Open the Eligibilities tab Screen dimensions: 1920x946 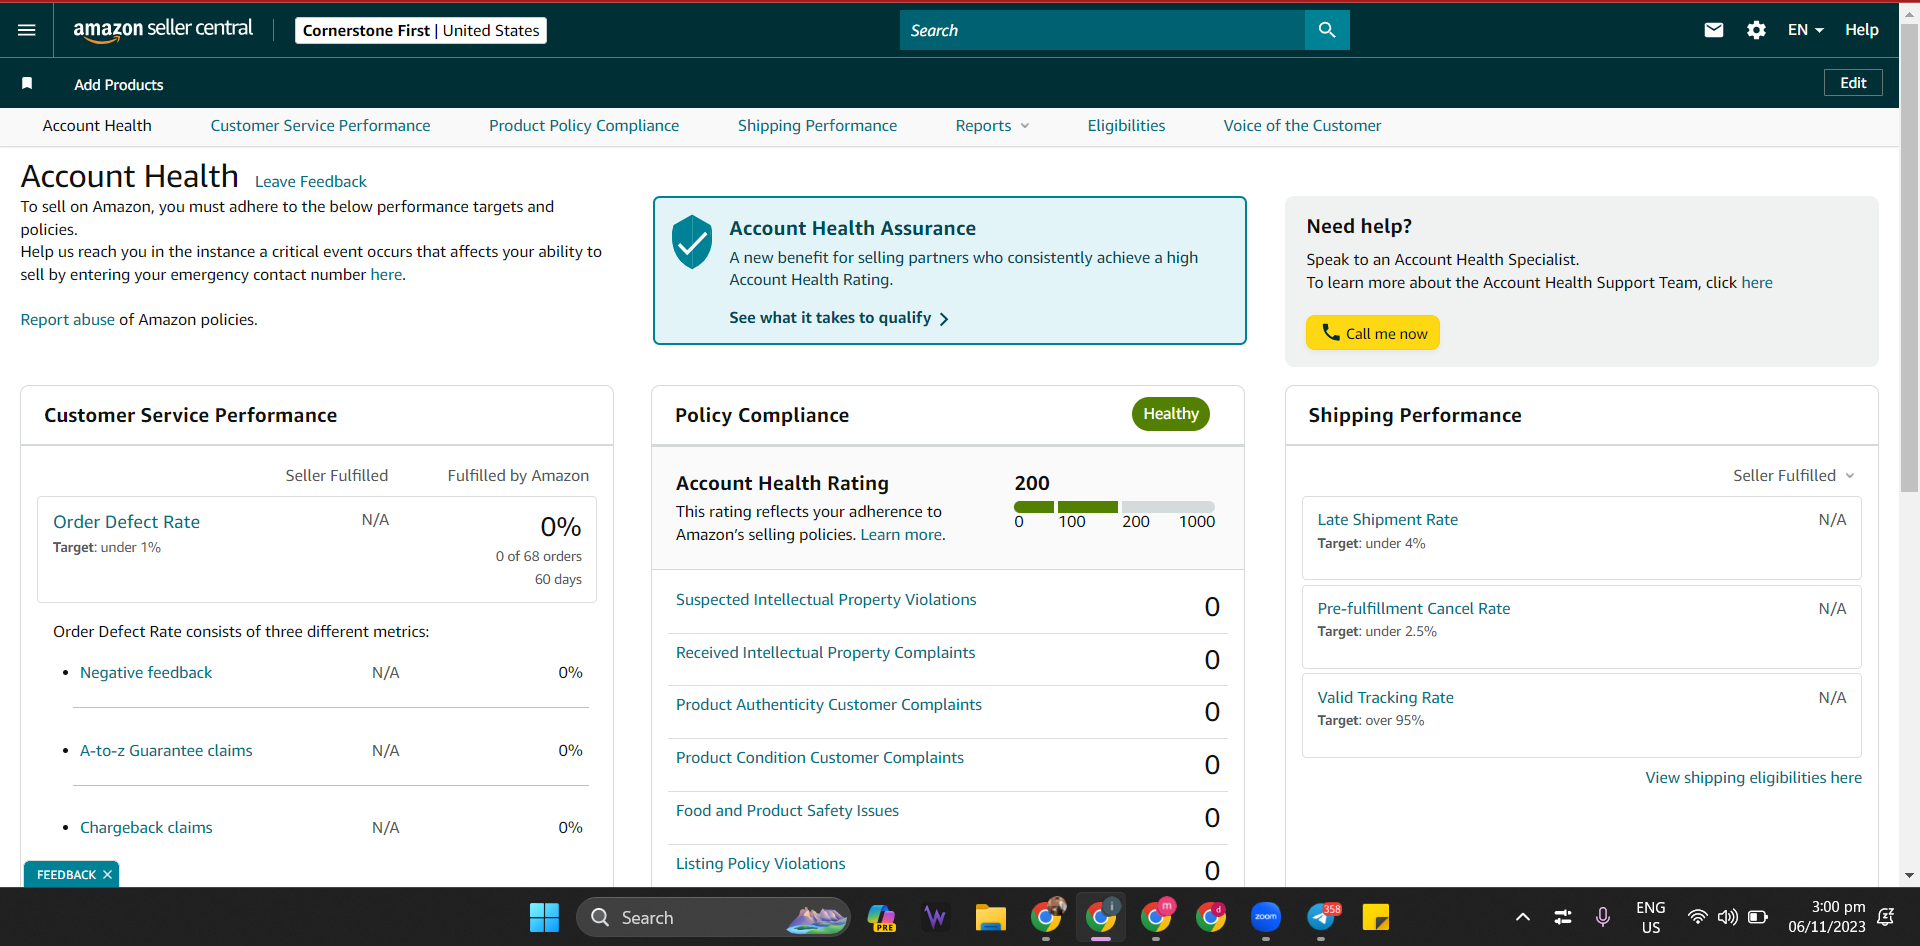[1126, 126]
